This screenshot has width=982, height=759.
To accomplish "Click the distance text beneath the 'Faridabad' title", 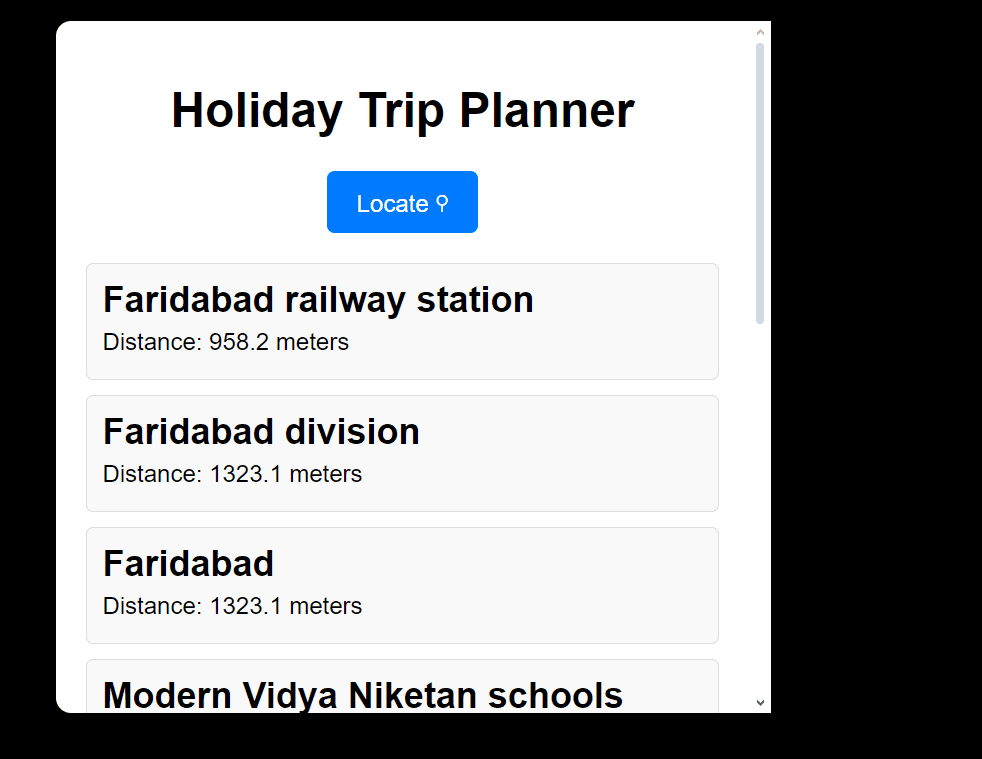I will [x=232, y=606].
